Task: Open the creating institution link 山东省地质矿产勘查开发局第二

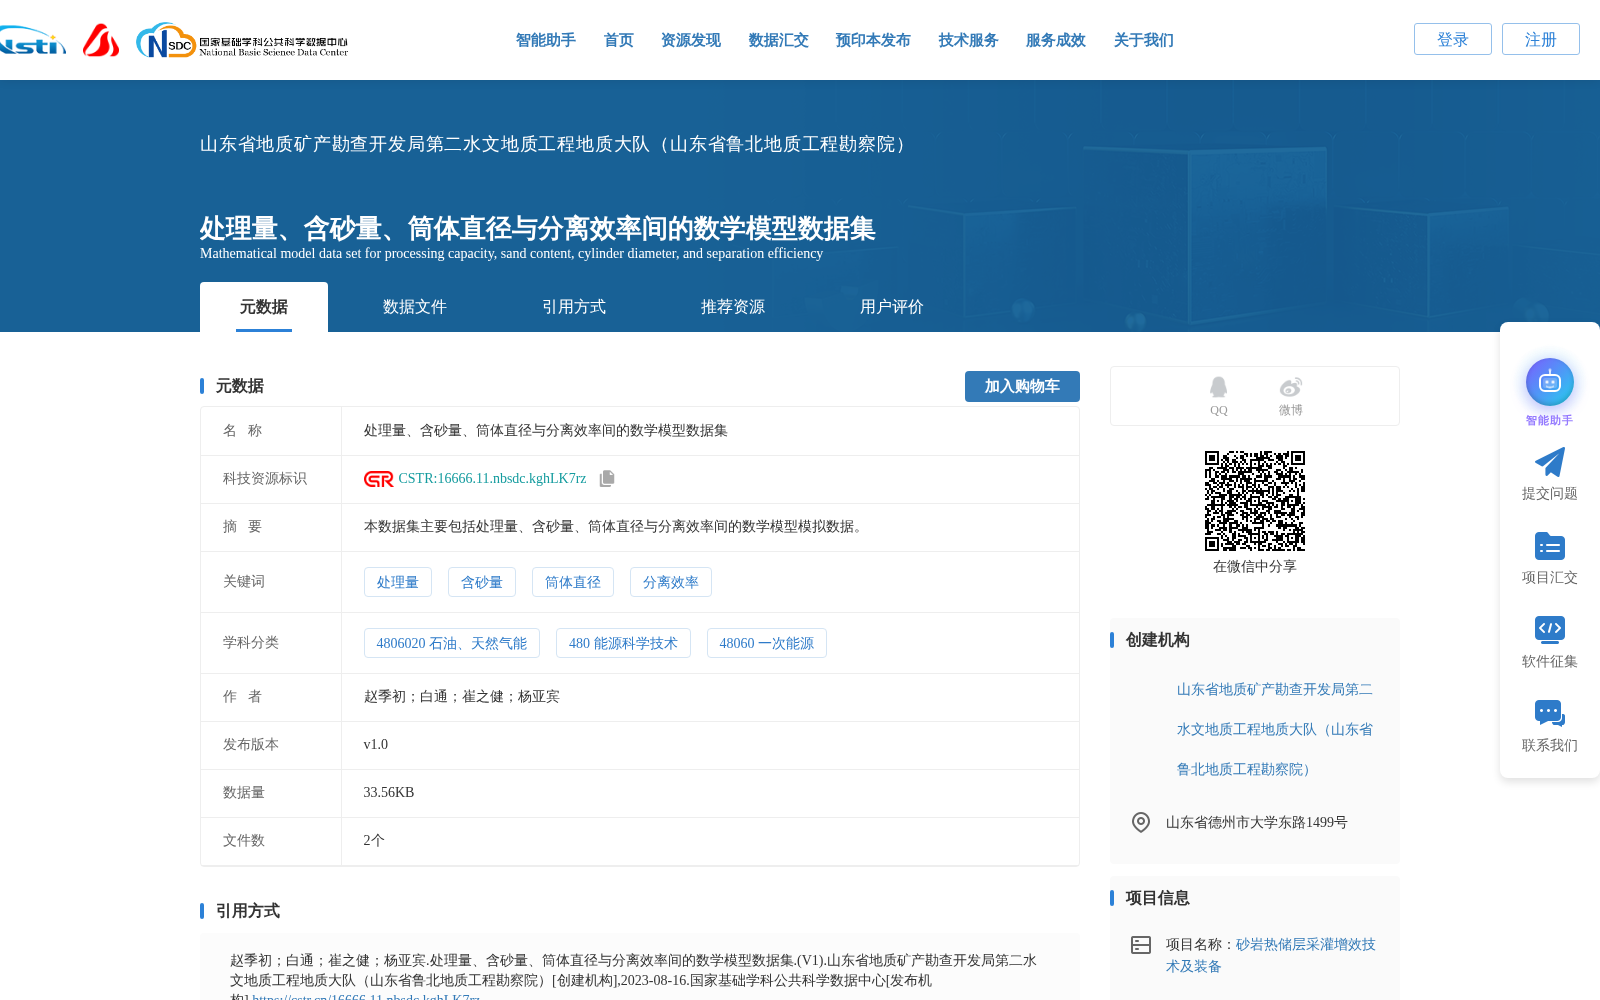Action: pyautogui.click(x=1274, y=729)
